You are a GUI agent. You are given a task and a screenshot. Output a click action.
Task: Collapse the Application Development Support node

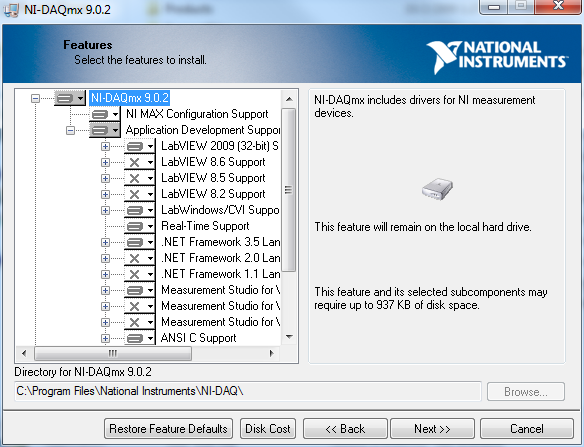click(70, 130)
